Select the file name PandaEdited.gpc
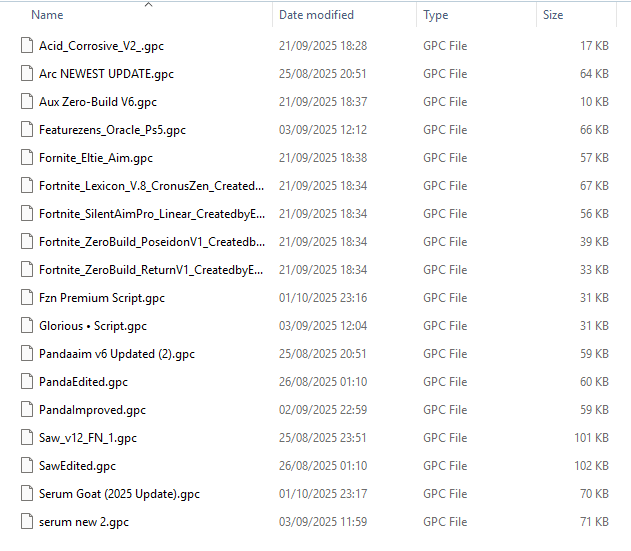This screenshot has width=631, height=551. (83, 382)
